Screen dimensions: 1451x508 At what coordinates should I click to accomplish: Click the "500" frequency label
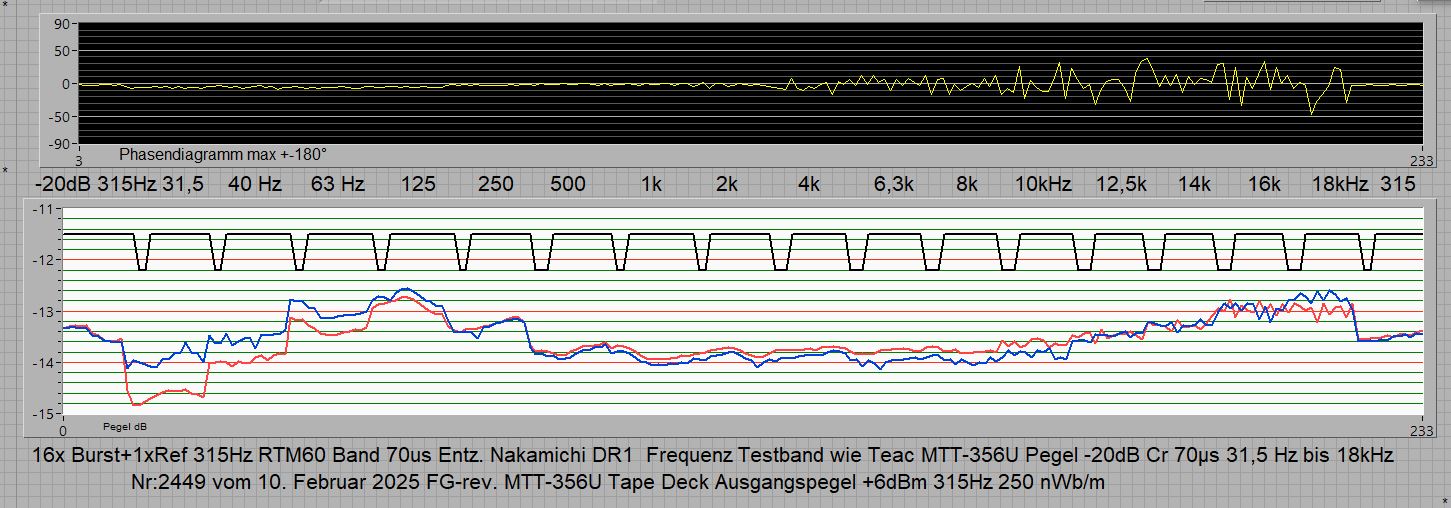click(567, 184)
